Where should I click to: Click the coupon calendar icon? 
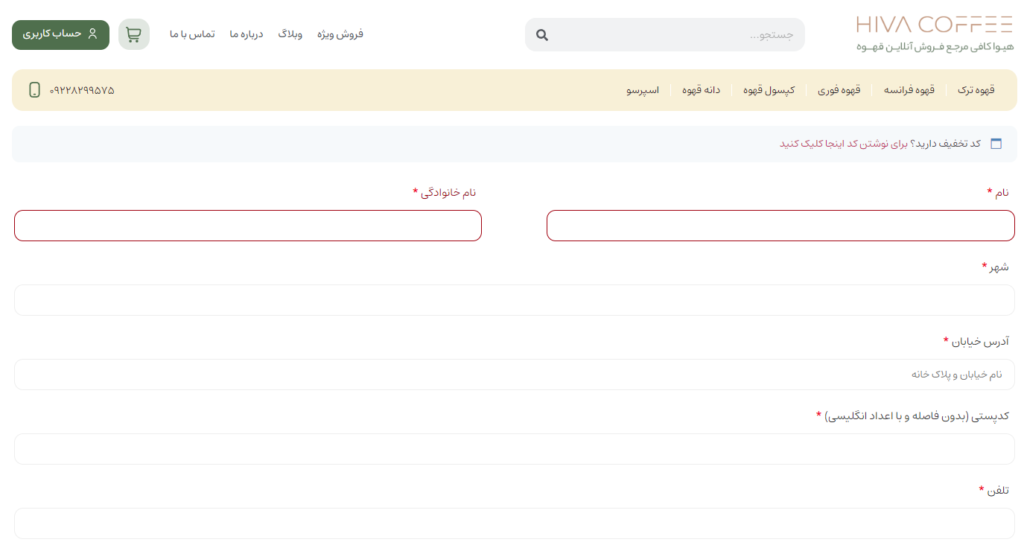tap(996, 144)
